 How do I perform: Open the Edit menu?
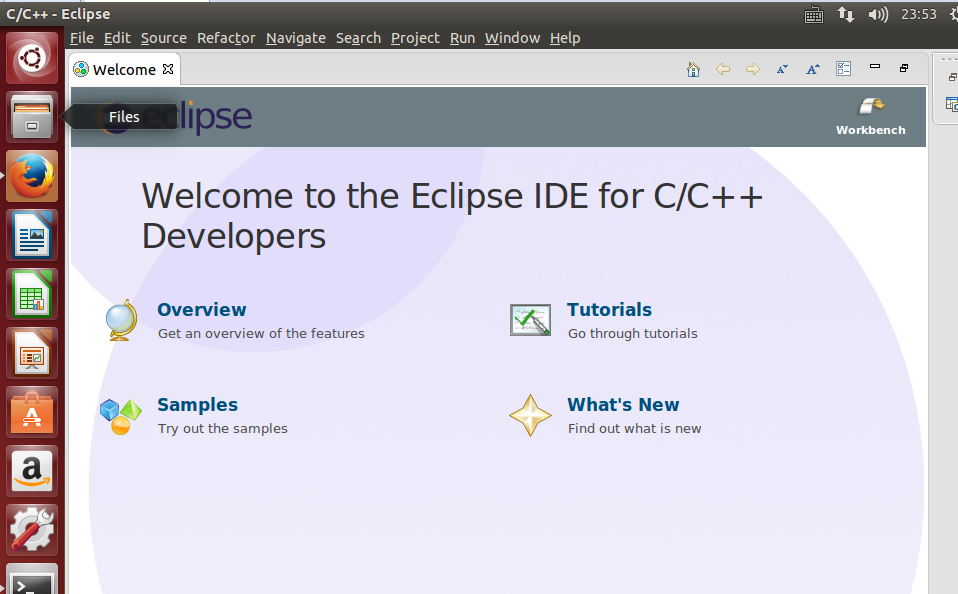tap(117, 38)
